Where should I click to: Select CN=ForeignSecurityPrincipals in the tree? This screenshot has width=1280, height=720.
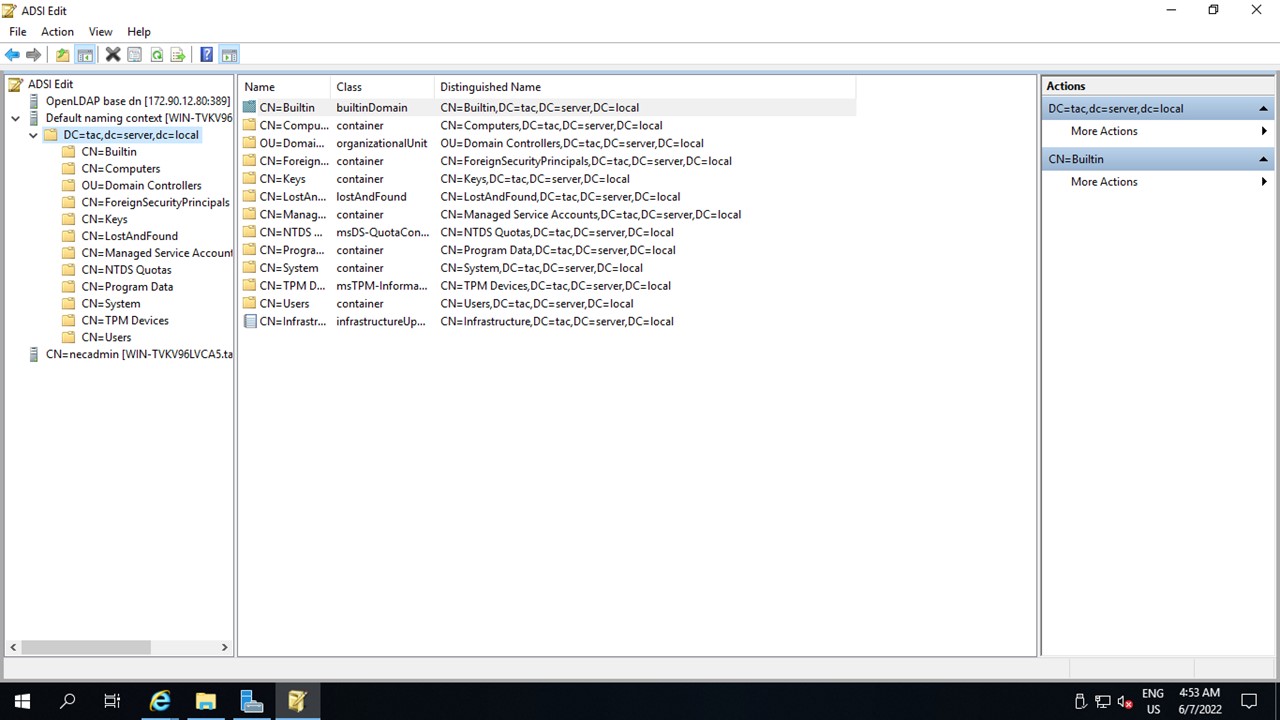[155, 202]
